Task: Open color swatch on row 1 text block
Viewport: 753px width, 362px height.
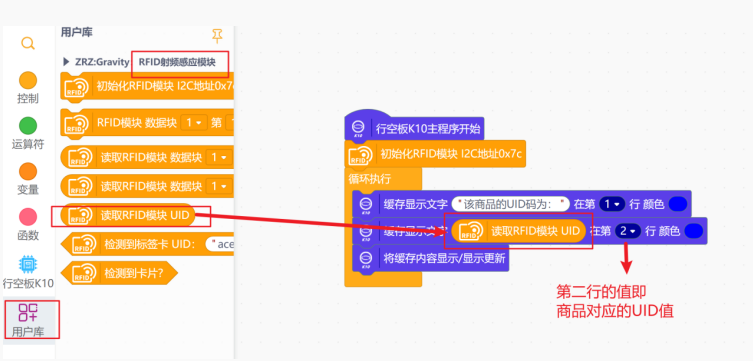Action: [677, 204]
